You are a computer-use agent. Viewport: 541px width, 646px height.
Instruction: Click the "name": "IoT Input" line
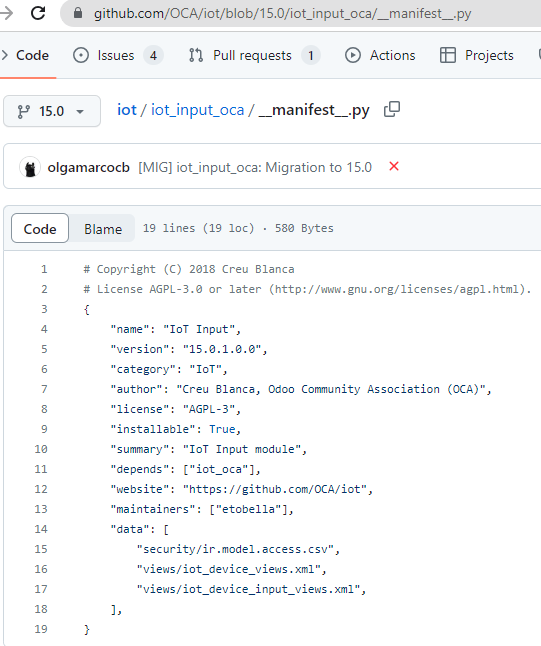coord(176,329)
